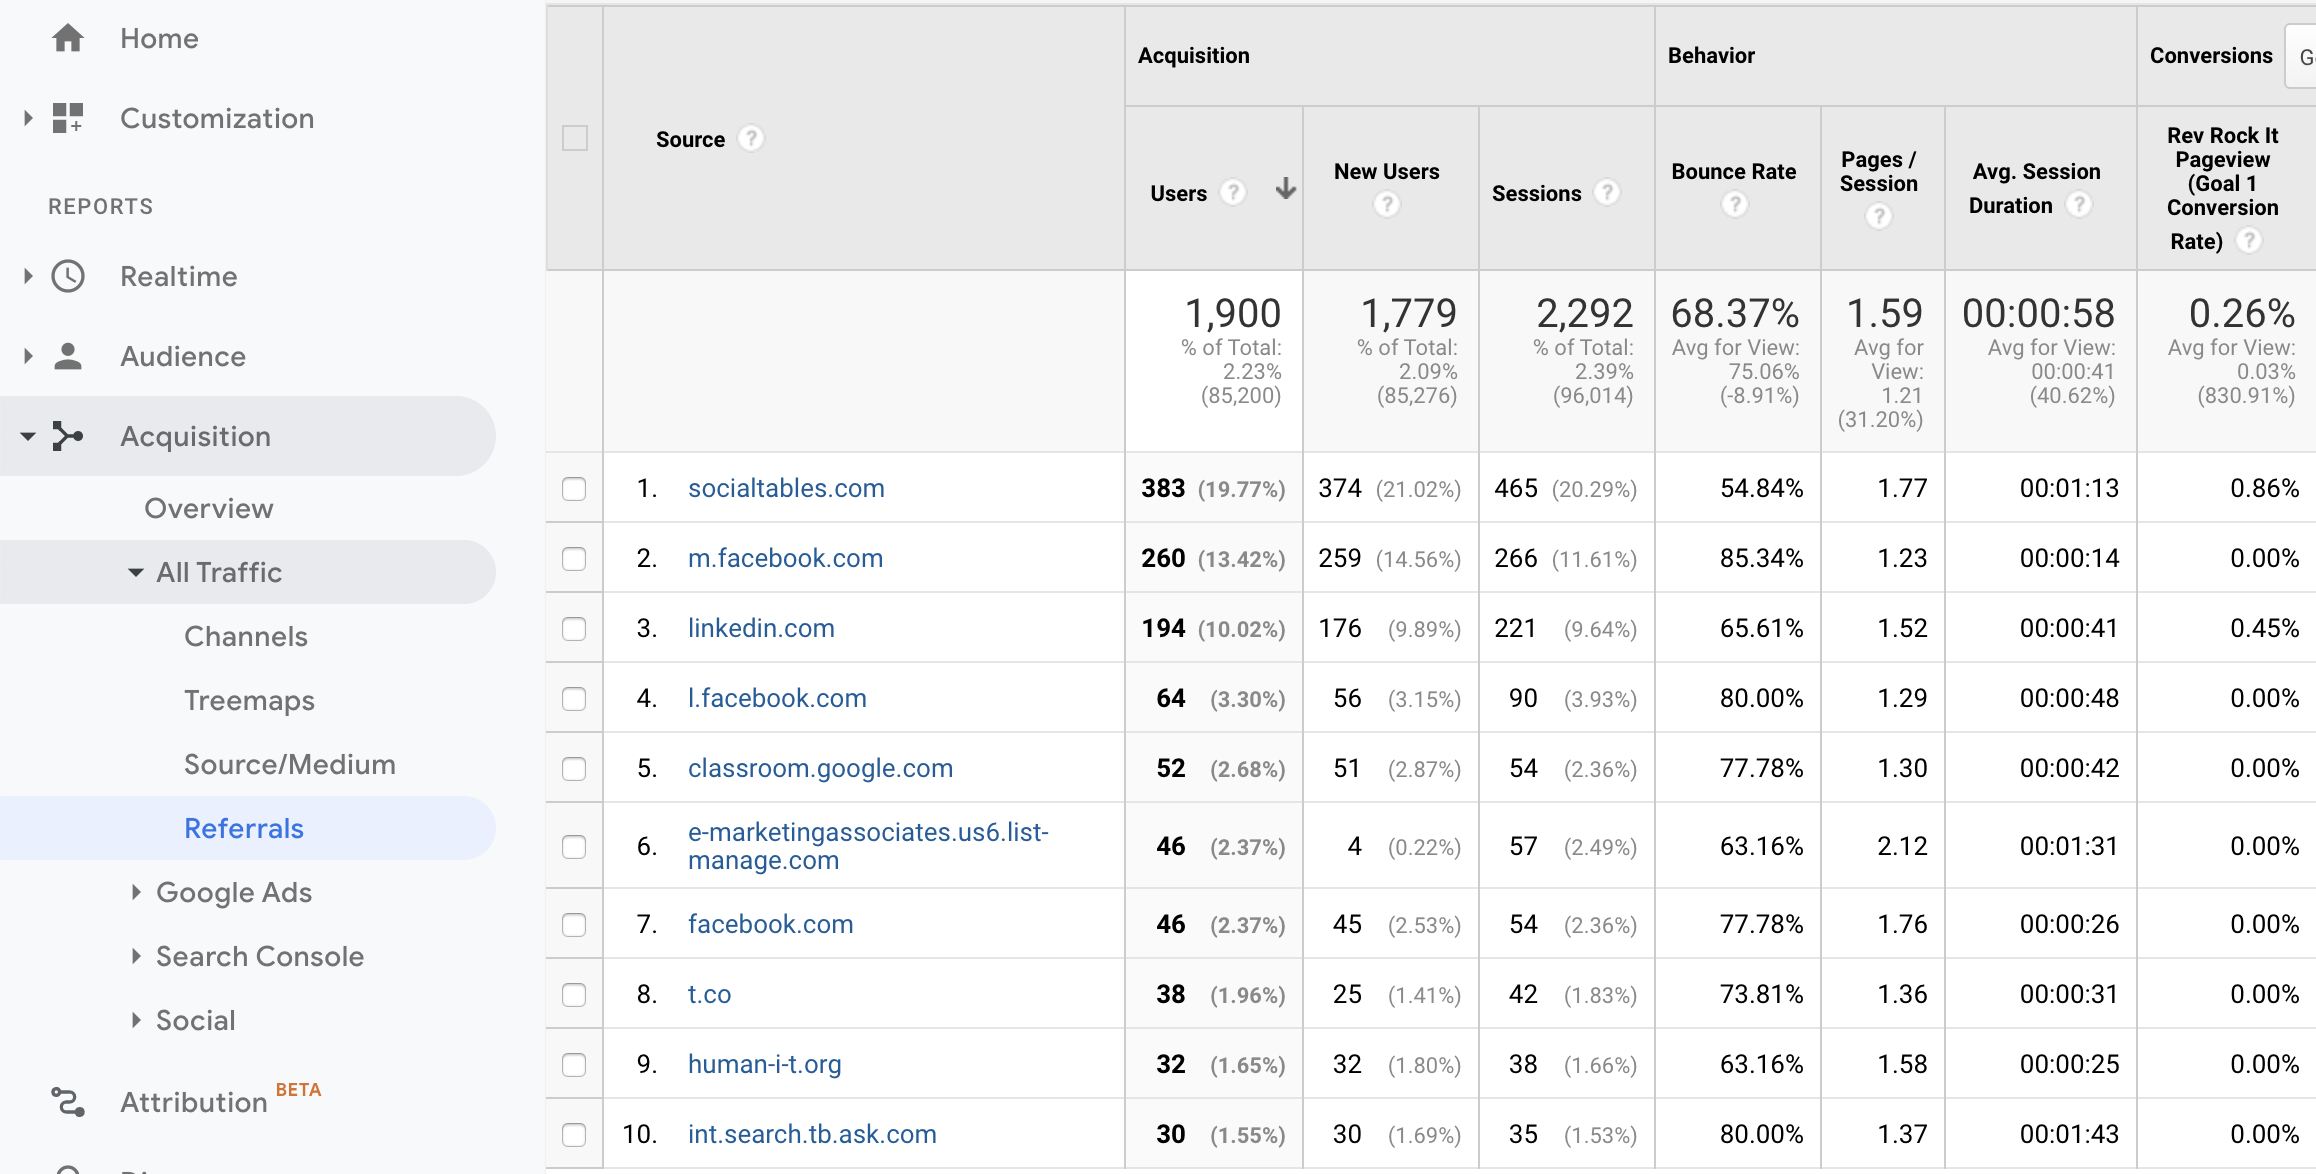
Task: Collapse the All Traffic submenu
Action: click(x=135, y=572)
